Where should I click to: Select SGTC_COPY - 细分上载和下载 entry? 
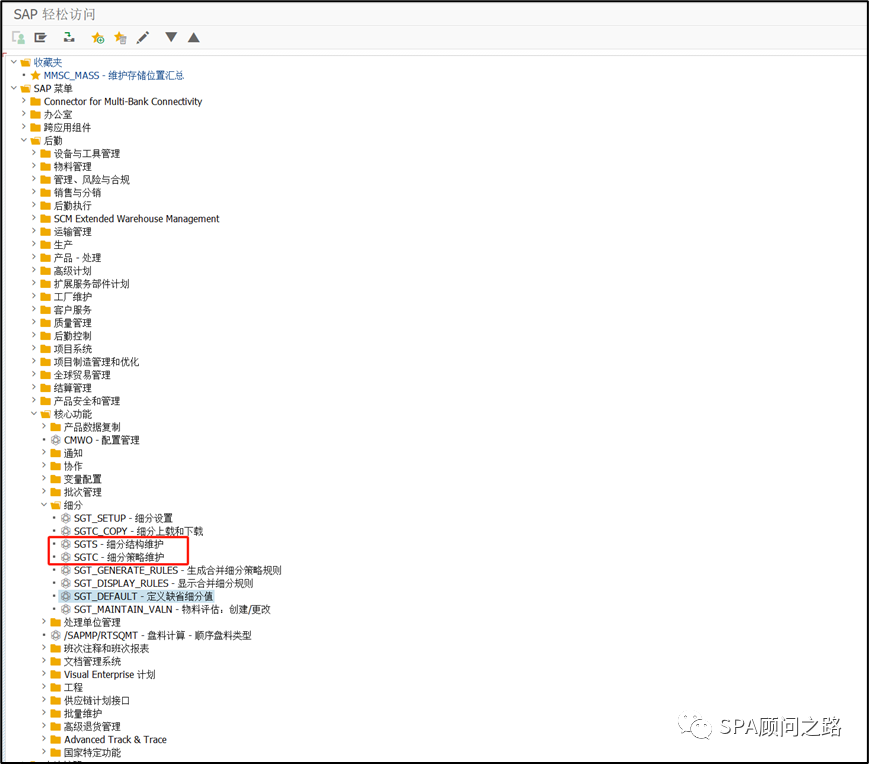tap(139, 531)
